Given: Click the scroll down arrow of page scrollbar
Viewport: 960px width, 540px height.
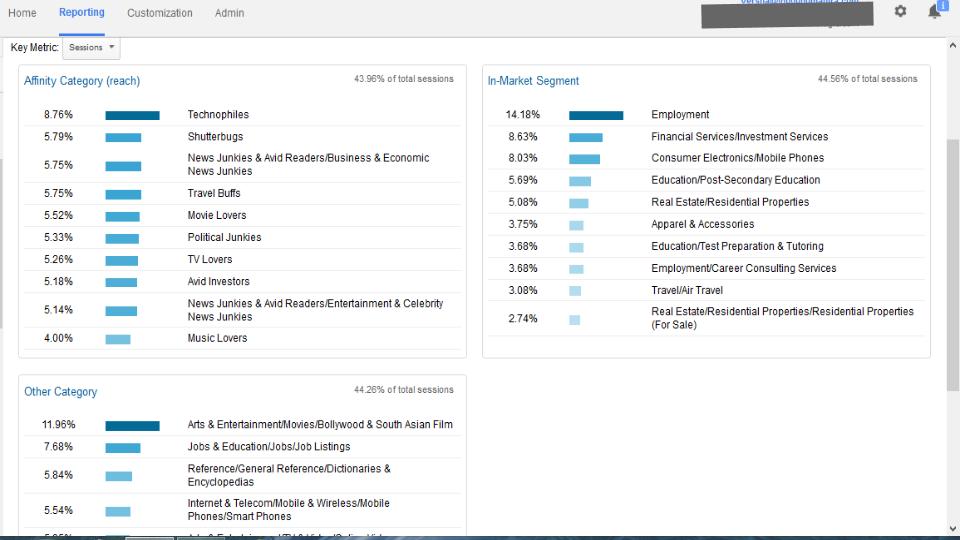Looking at the screenshot, I should (x=953, y=528).
